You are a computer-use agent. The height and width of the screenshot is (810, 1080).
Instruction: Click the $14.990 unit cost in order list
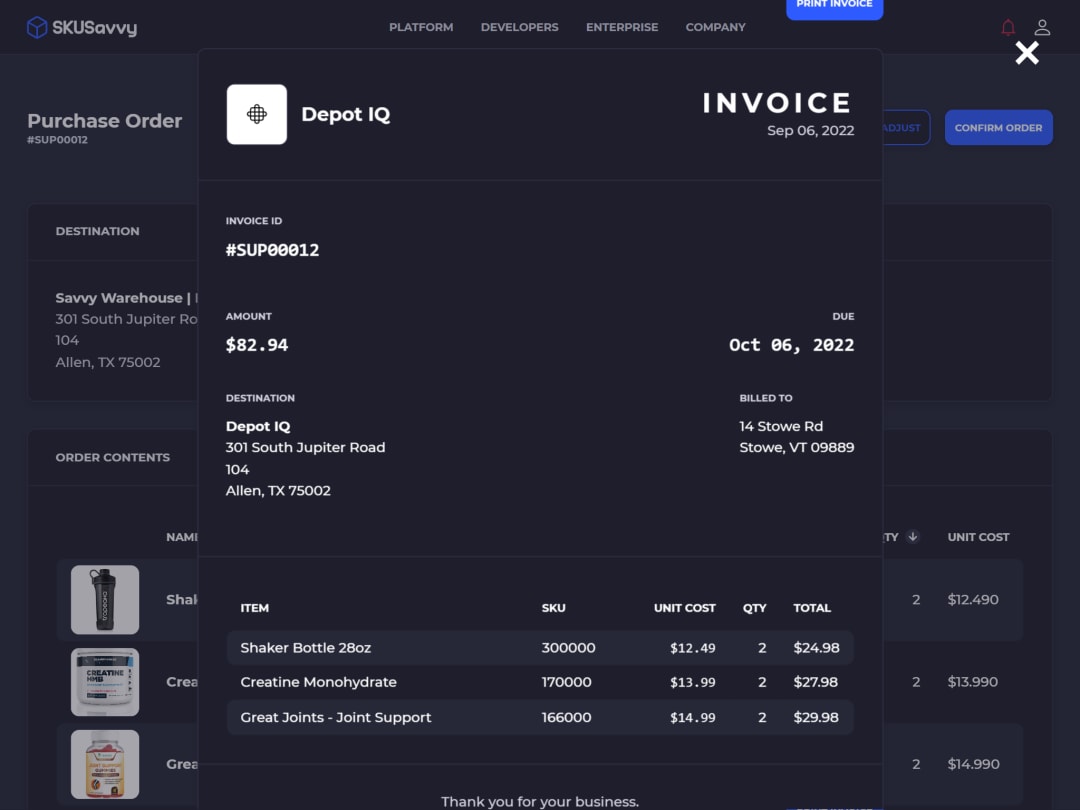(973, 764)
